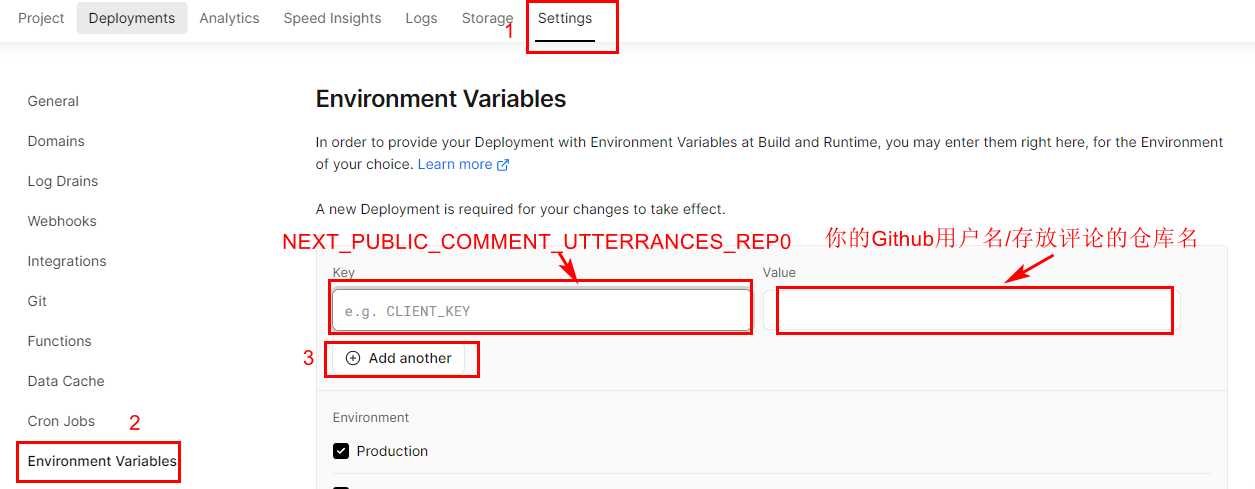Screen dimensions: 1255x489
Task: Open the Analytics tab
Action: 229,18
